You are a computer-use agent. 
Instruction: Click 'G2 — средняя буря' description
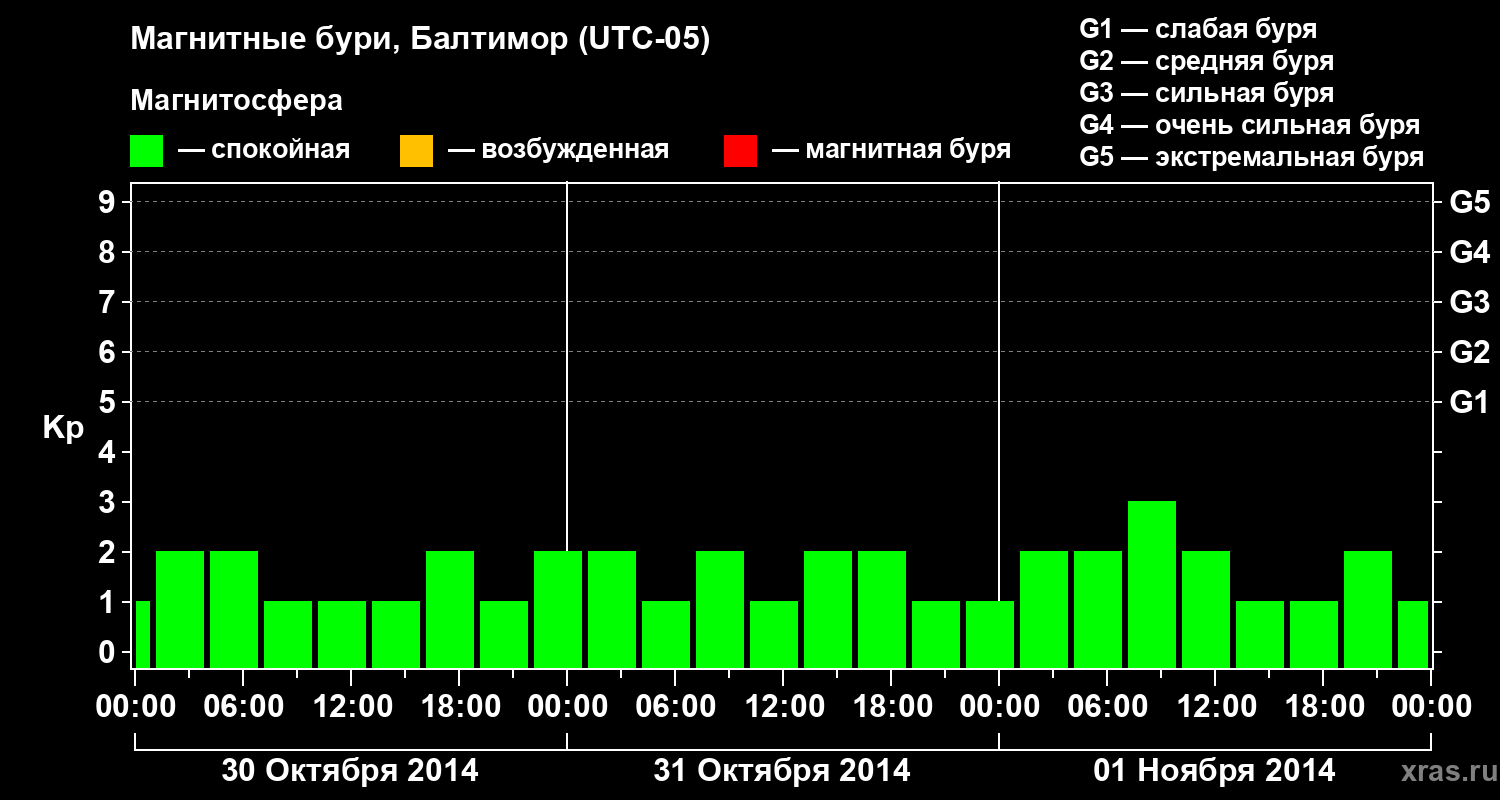1206,61
